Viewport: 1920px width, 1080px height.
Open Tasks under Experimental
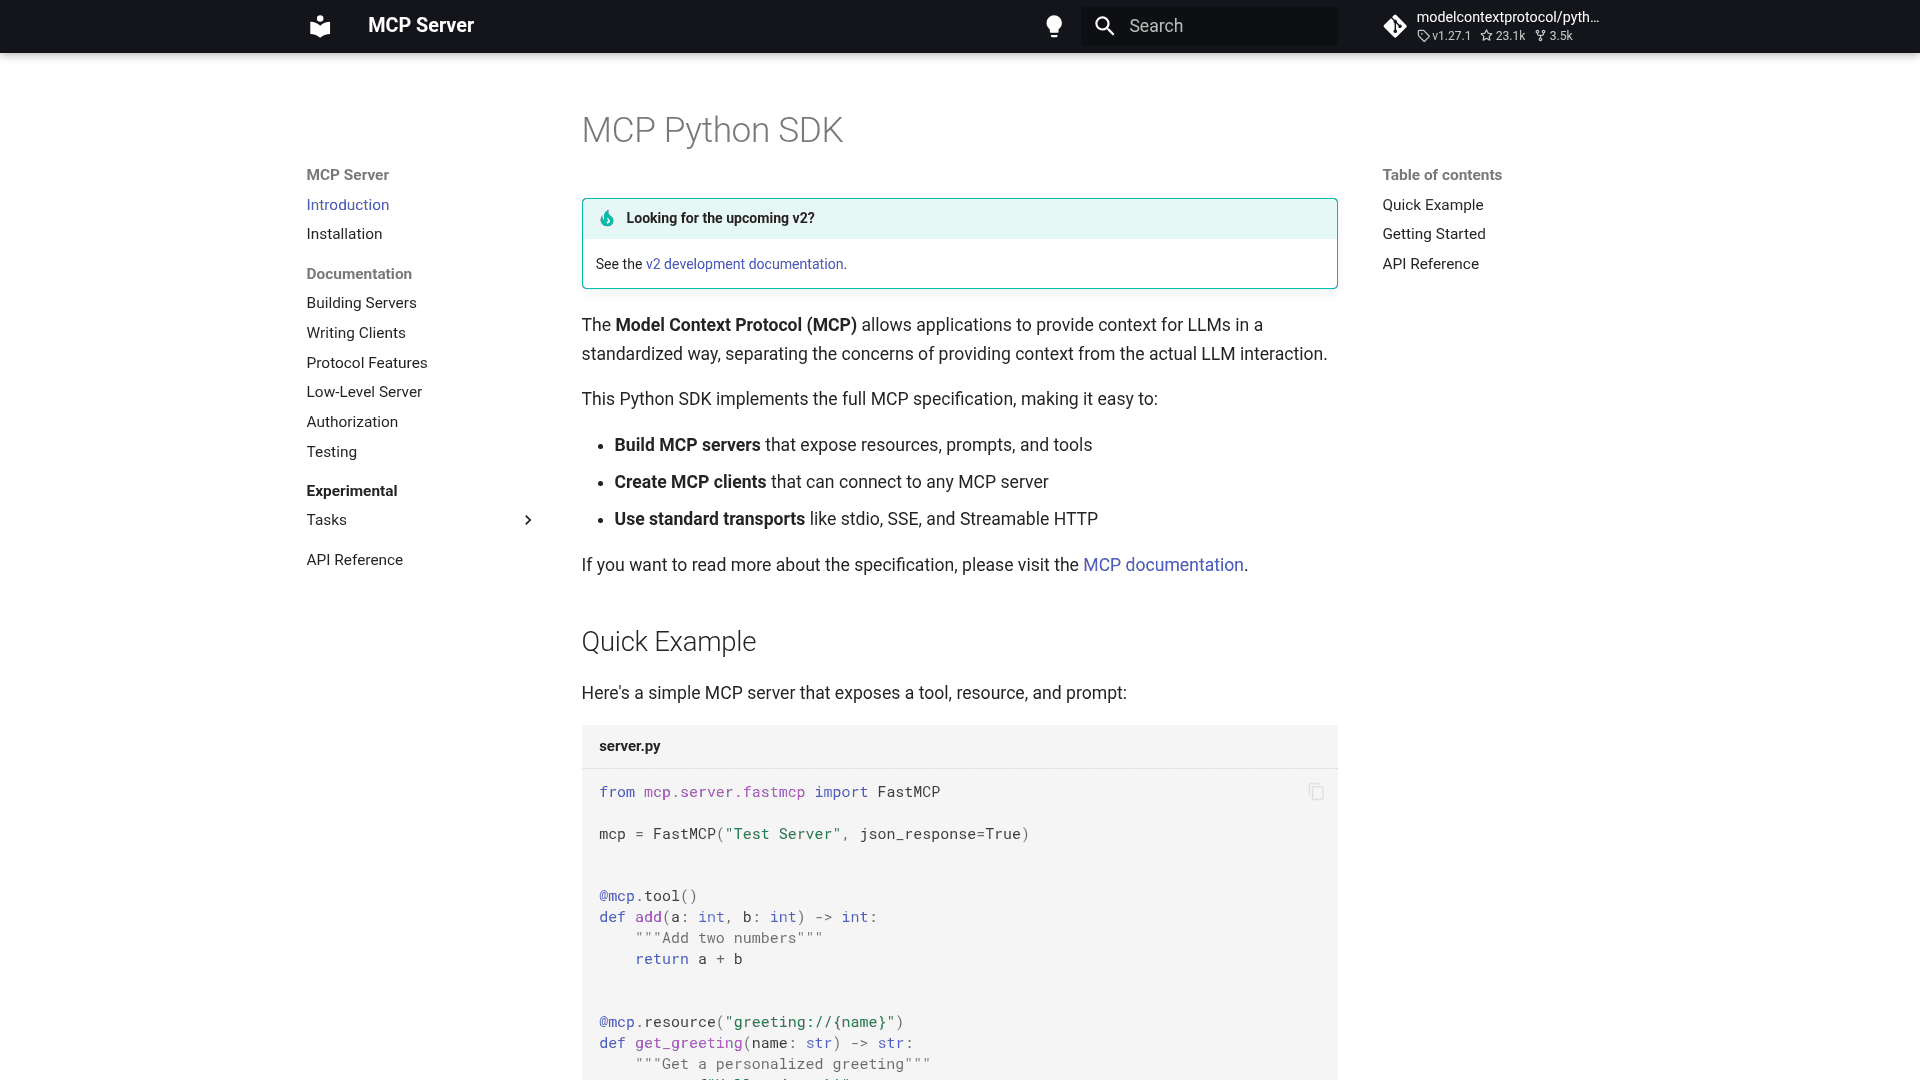pos(326,520)
